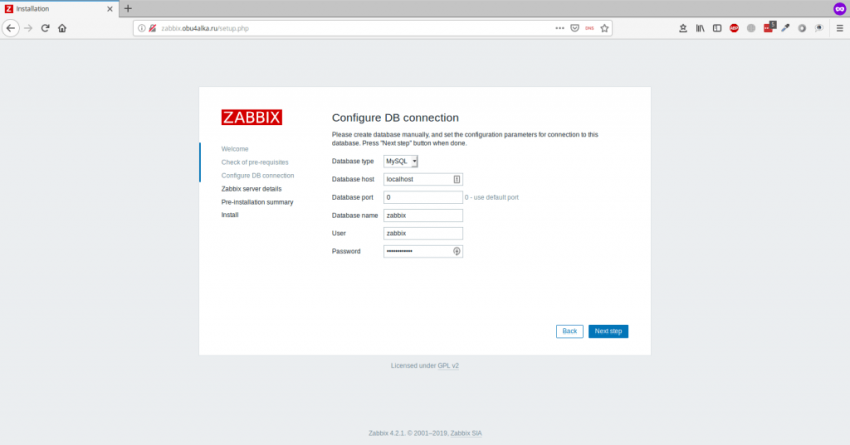Click the Database host label
850x445 pixels.
click(x=353, y=179)
